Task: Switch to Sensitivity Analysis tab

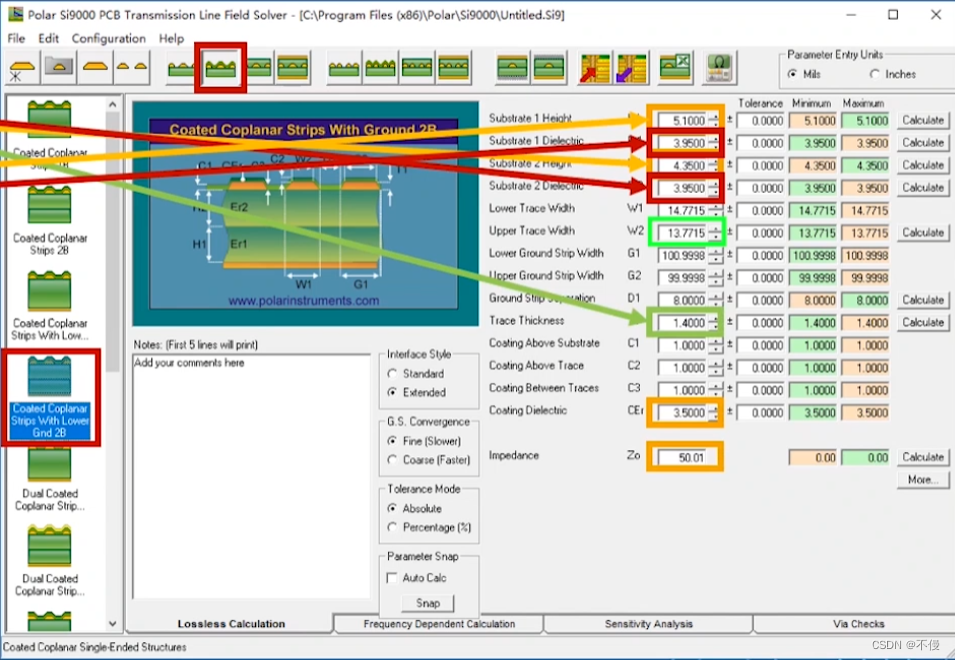Action: (649, 624)
